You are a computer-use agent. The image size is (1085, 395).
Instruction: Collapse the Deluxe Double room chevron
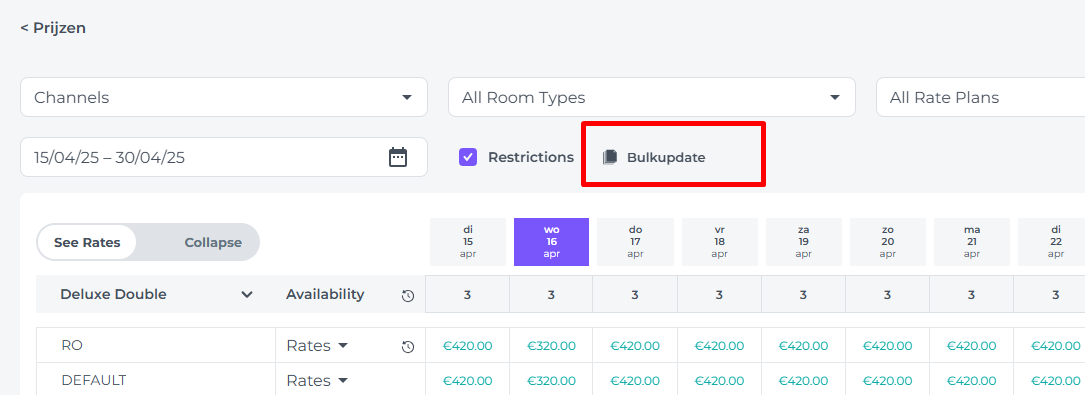(x=246, y=295)
